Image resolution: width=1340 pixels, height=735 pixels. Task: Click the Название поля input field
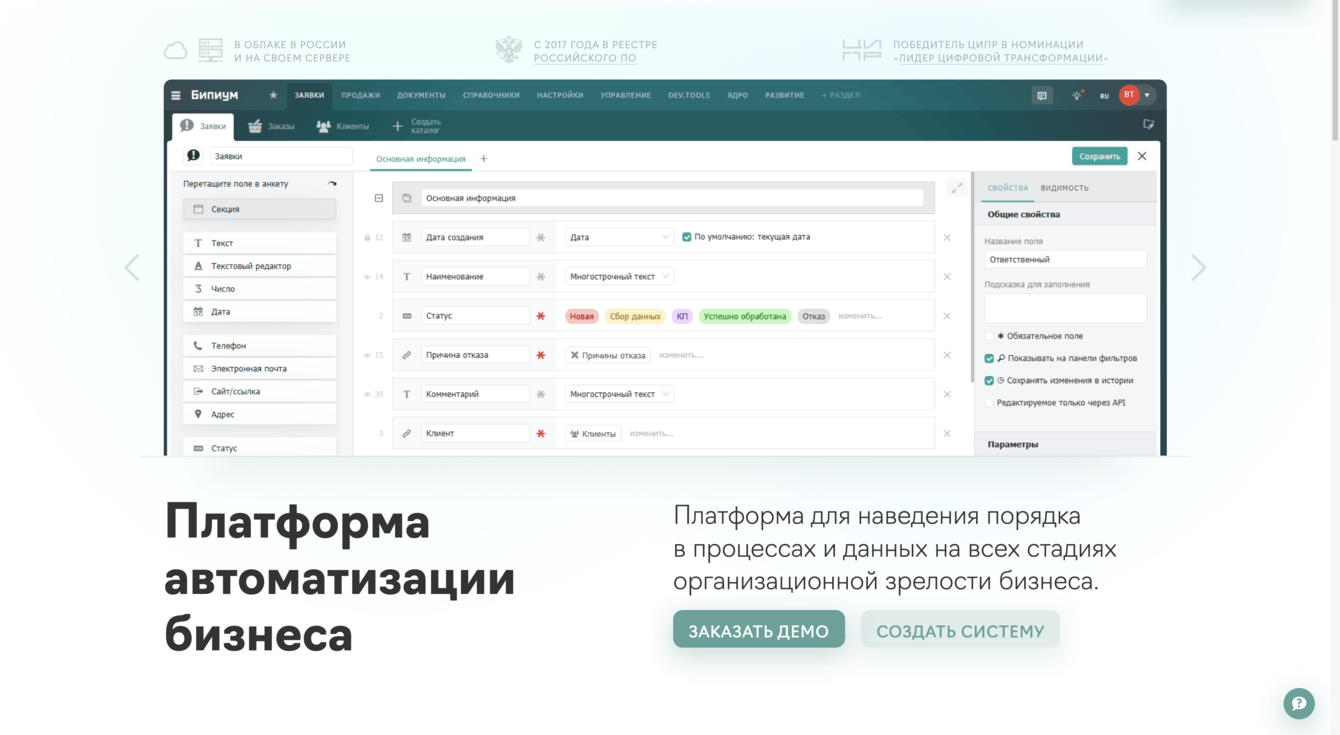click(1065, 259)
